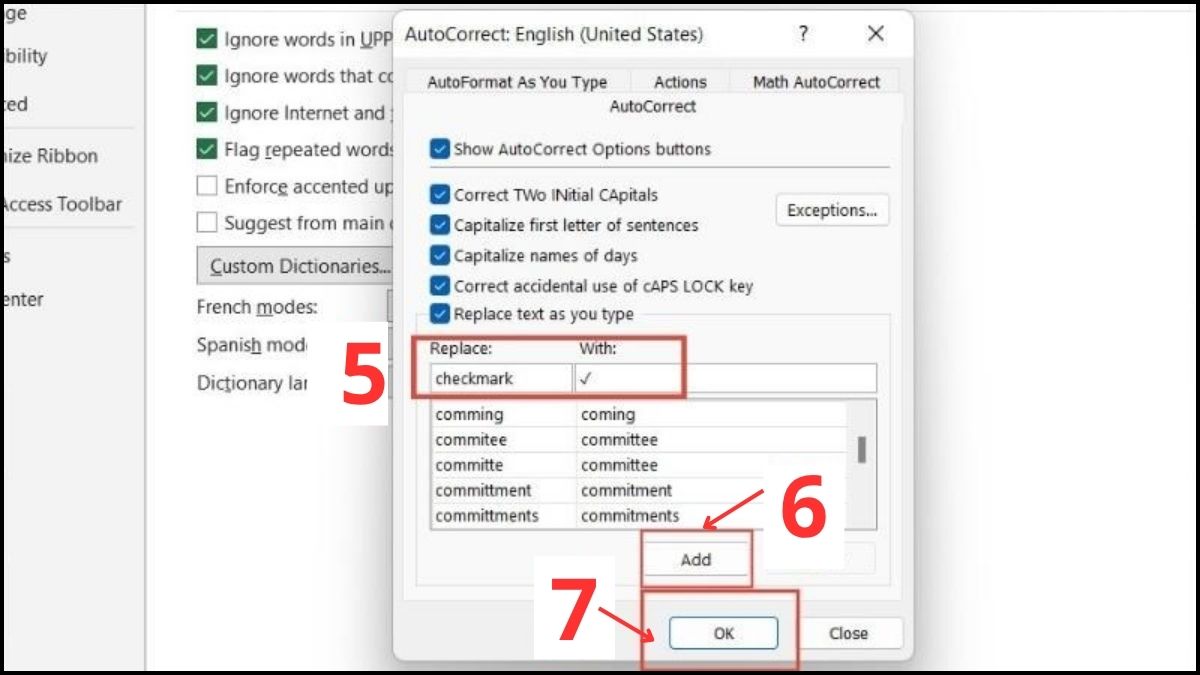Toggle Ignore words in UPPERCASE
The image size is (1200, 675).
tap(207, 38)
